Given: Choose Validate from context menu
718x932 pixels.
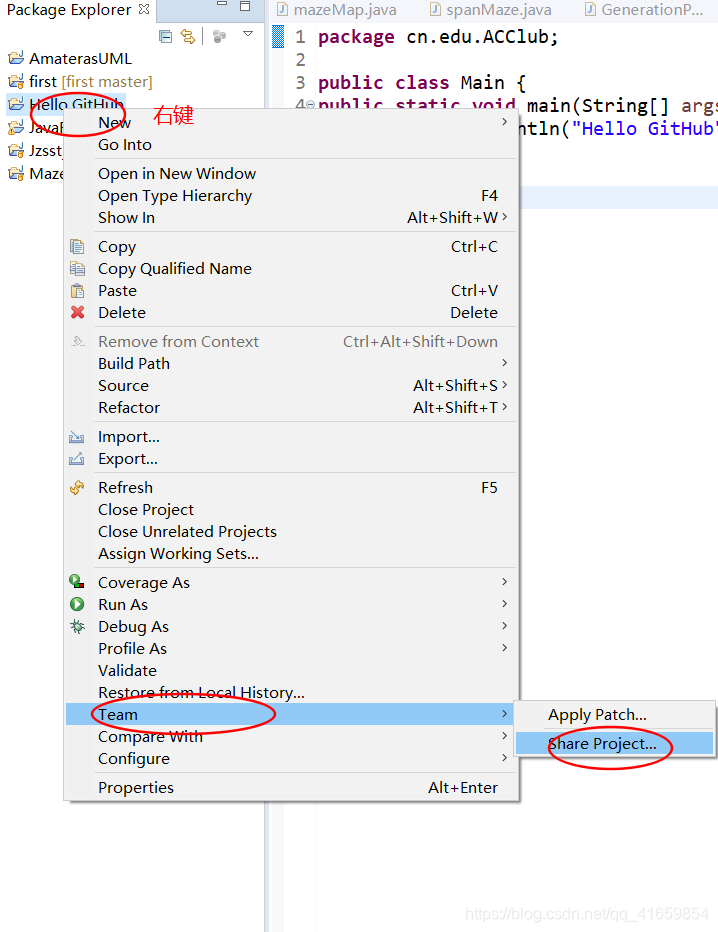Looking at the screenshot, I should pyautogui.click(x=292, y=670).
